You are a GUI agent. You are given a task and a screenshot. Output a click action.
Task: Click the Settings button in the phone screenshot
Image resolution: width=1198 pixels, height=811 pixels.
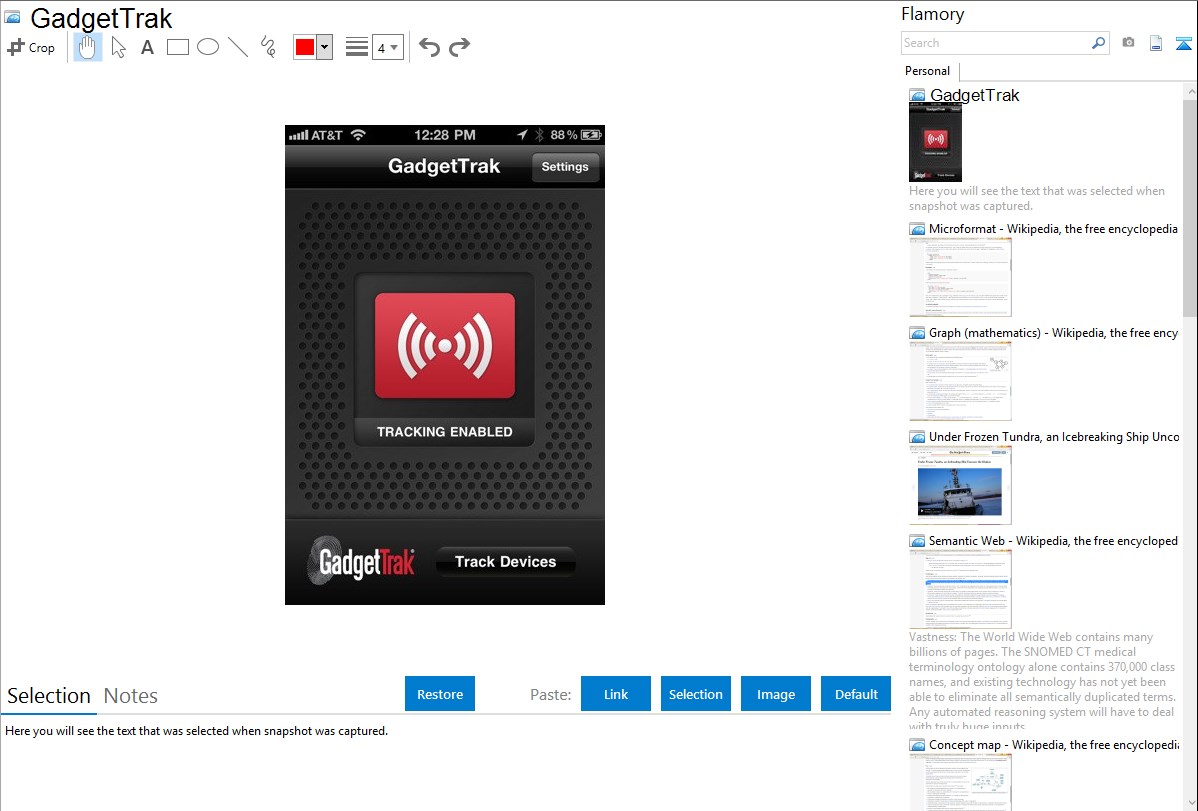[x=565, y=167]
